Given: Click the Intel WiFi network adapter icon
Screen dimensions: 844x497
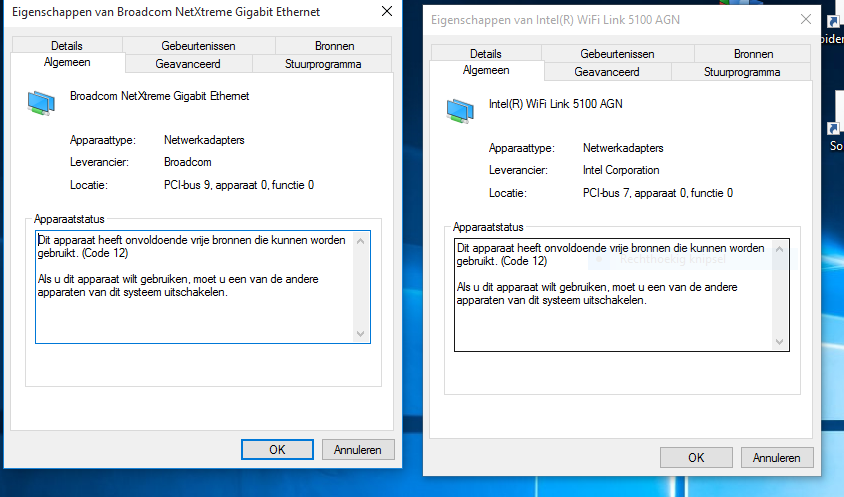Looking at the screenshot, I should coord(460,111).
